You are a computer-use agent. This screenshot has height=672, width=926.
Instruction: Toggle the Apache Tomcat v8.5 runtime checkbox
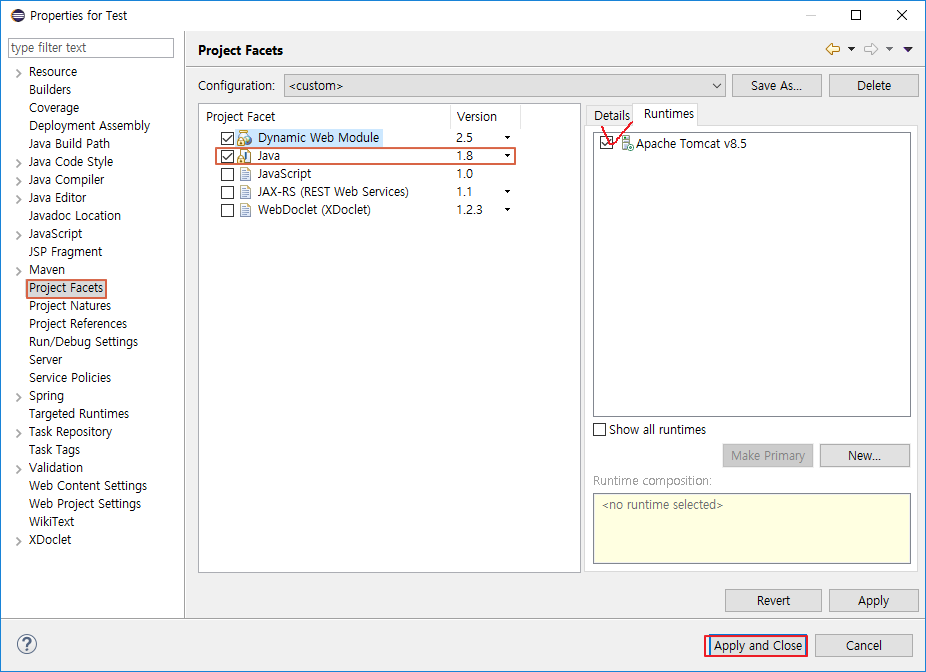point(607,143)
